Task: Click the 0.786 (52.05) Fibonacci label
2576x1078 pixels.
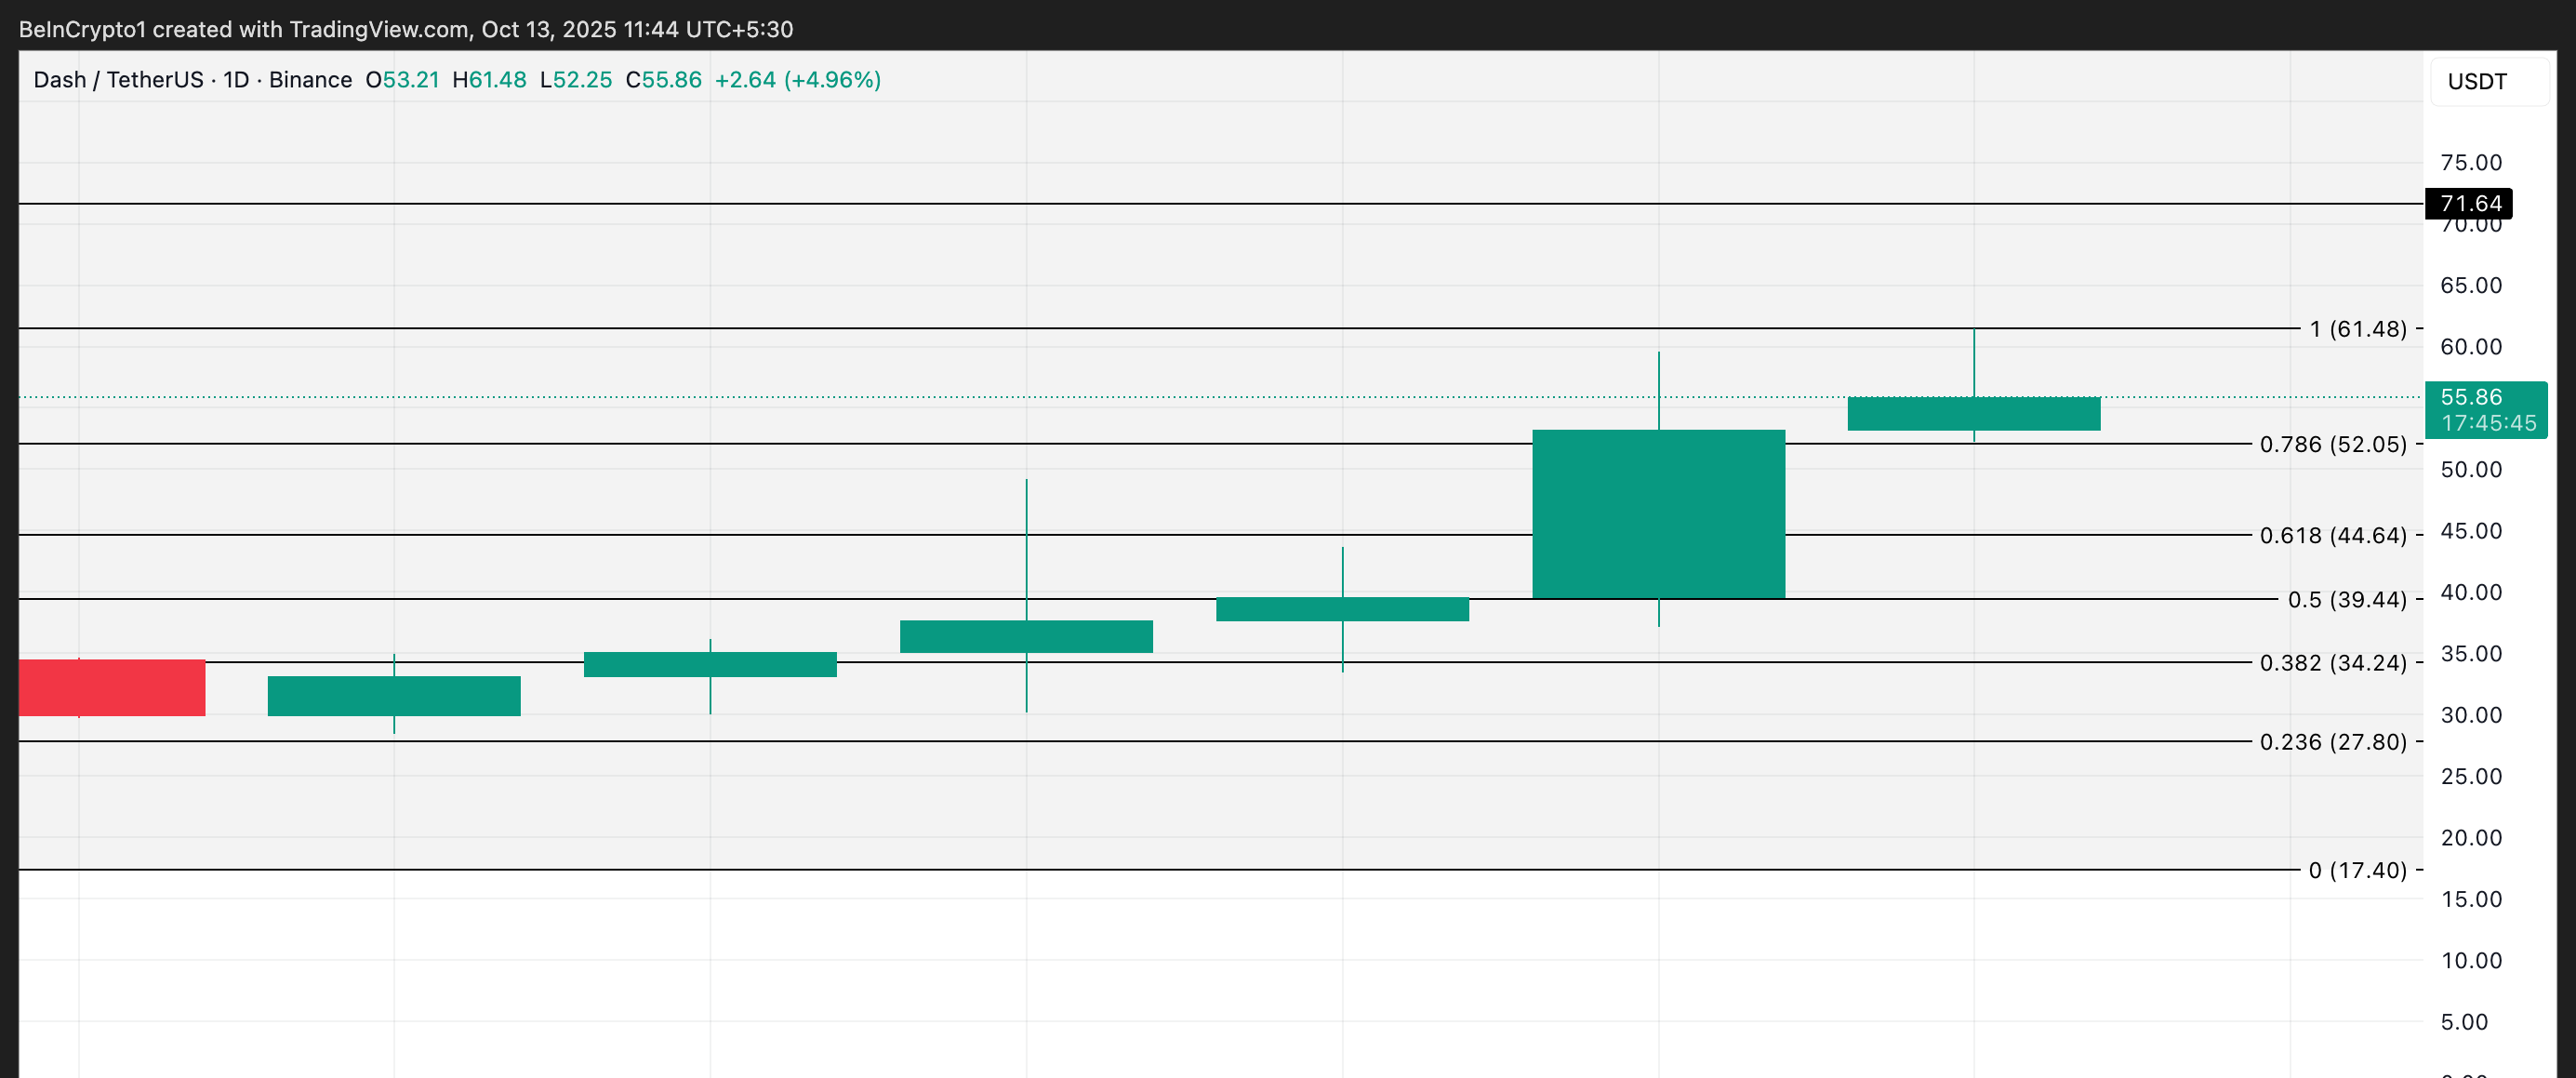Action: 2332,444
